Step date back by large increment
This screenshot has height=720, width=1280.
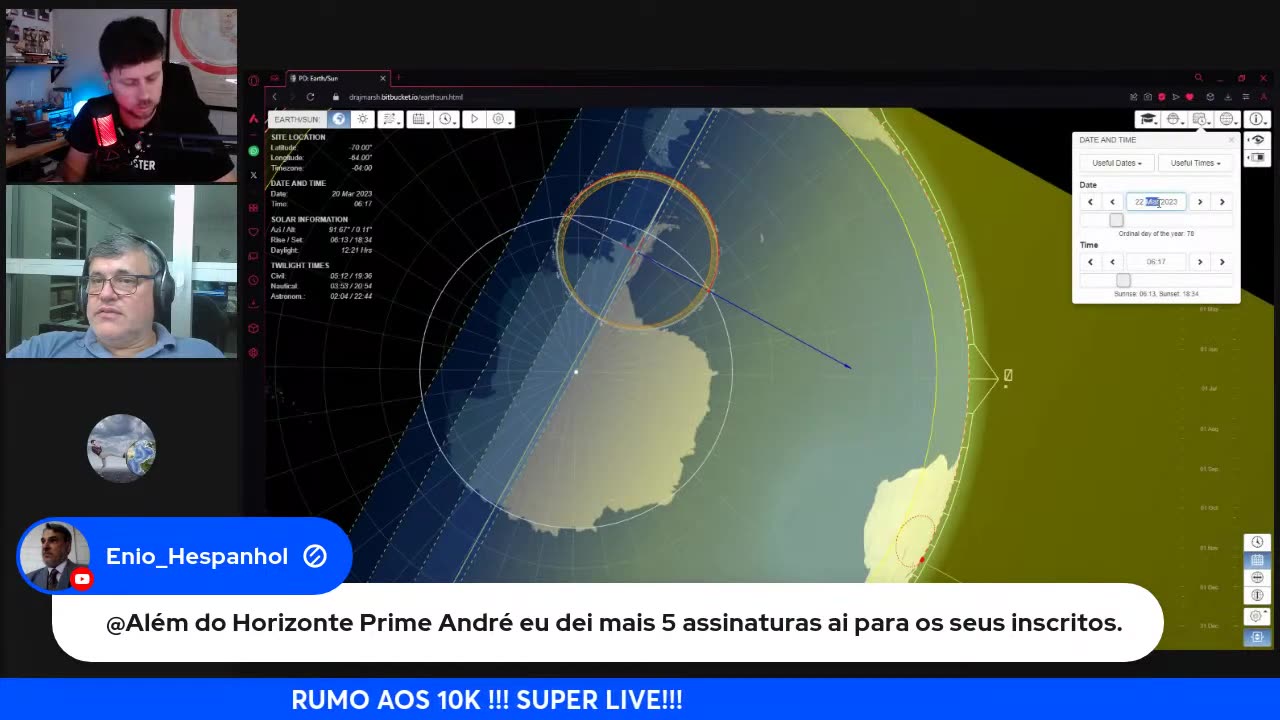(x=1090, y=202)
